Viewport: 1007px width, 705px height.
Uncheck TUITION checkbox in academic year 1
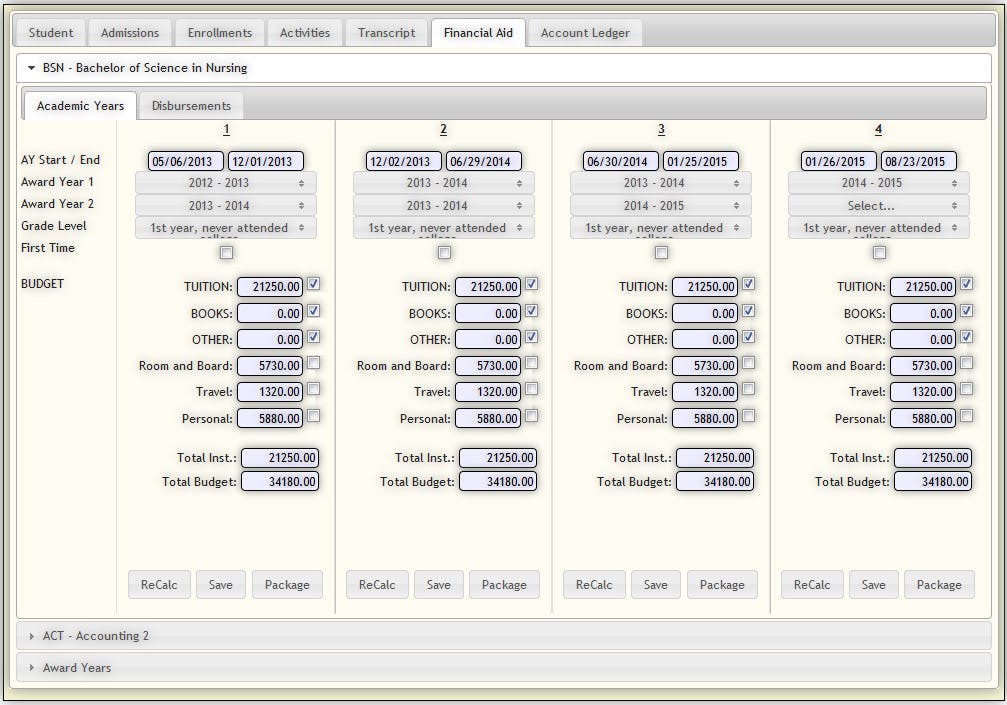(313, 284)
